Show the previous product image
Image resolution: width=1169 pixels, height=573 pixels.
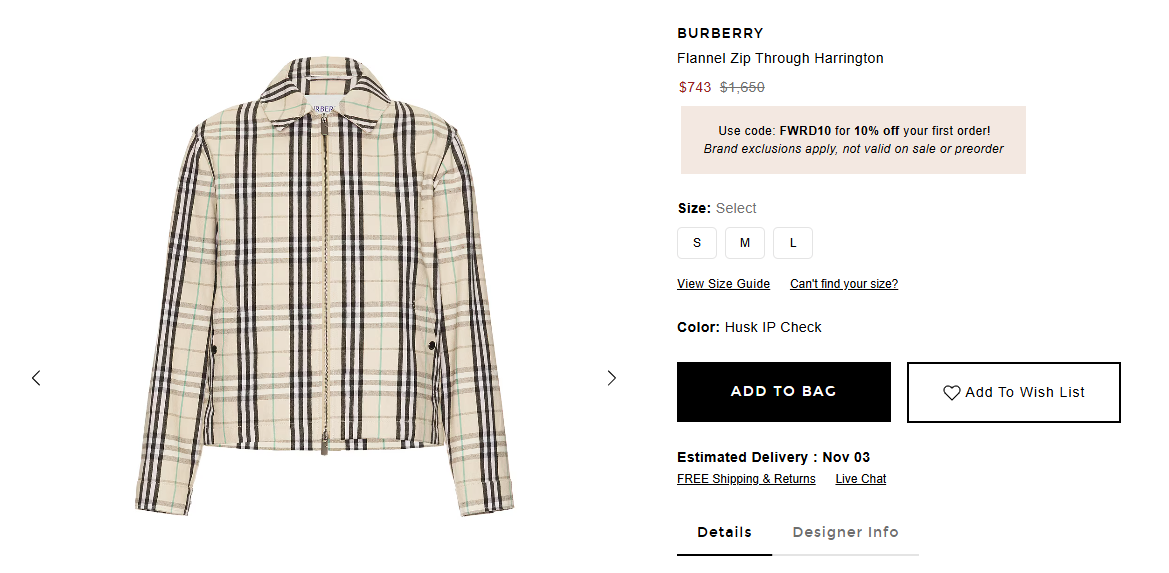[x=36, y=378]
